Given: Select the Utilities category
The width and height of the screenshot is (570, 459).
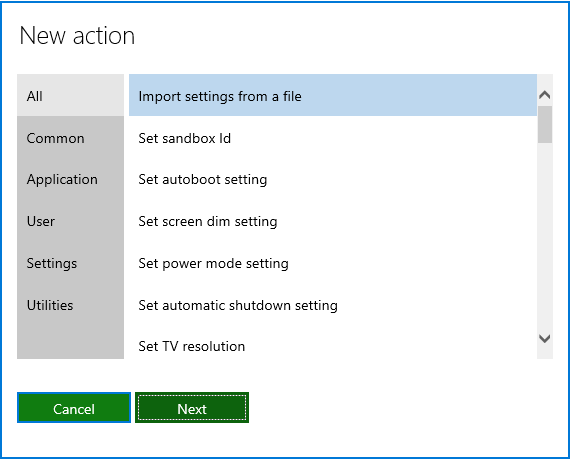Looking at the screenshot, I should click(x=70, y=305).
